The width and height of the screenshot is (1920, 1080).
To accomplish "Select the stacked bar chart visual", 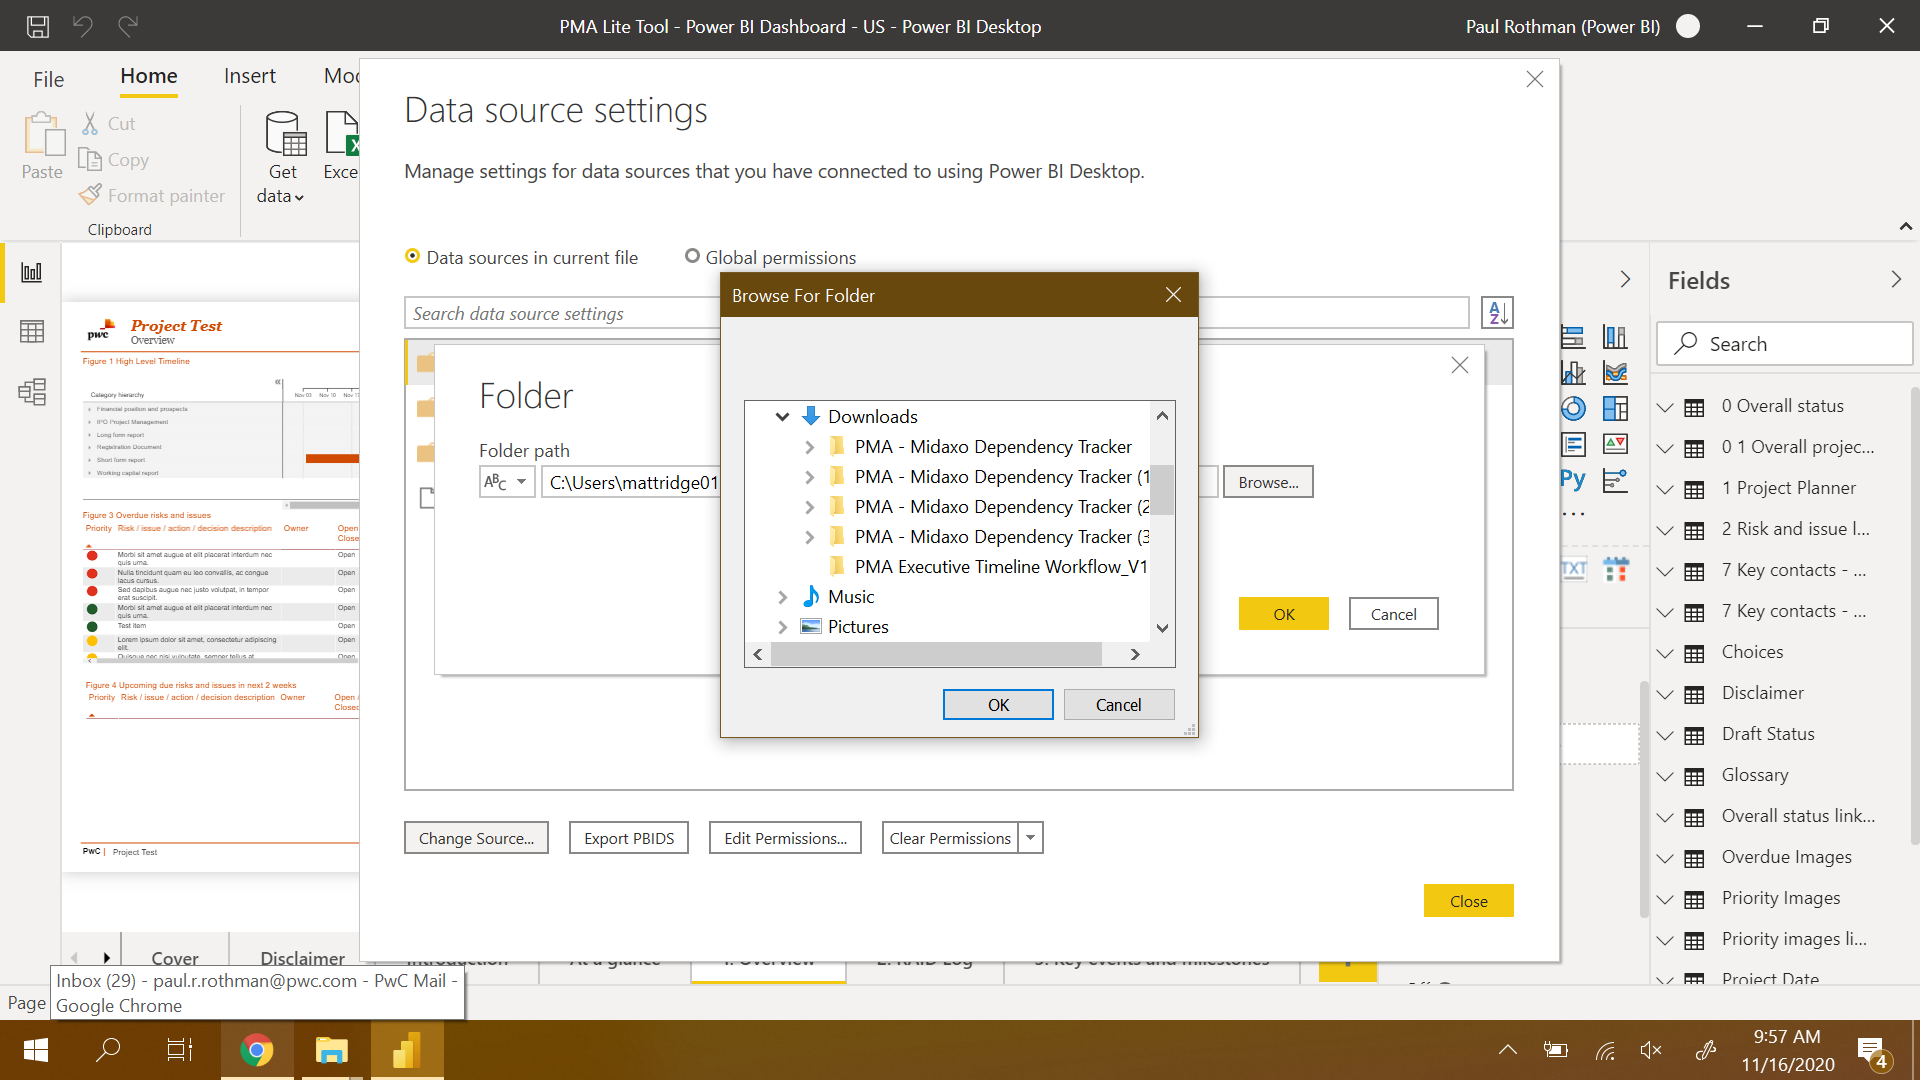I will pyautogui.click(x=1573, y=337).
